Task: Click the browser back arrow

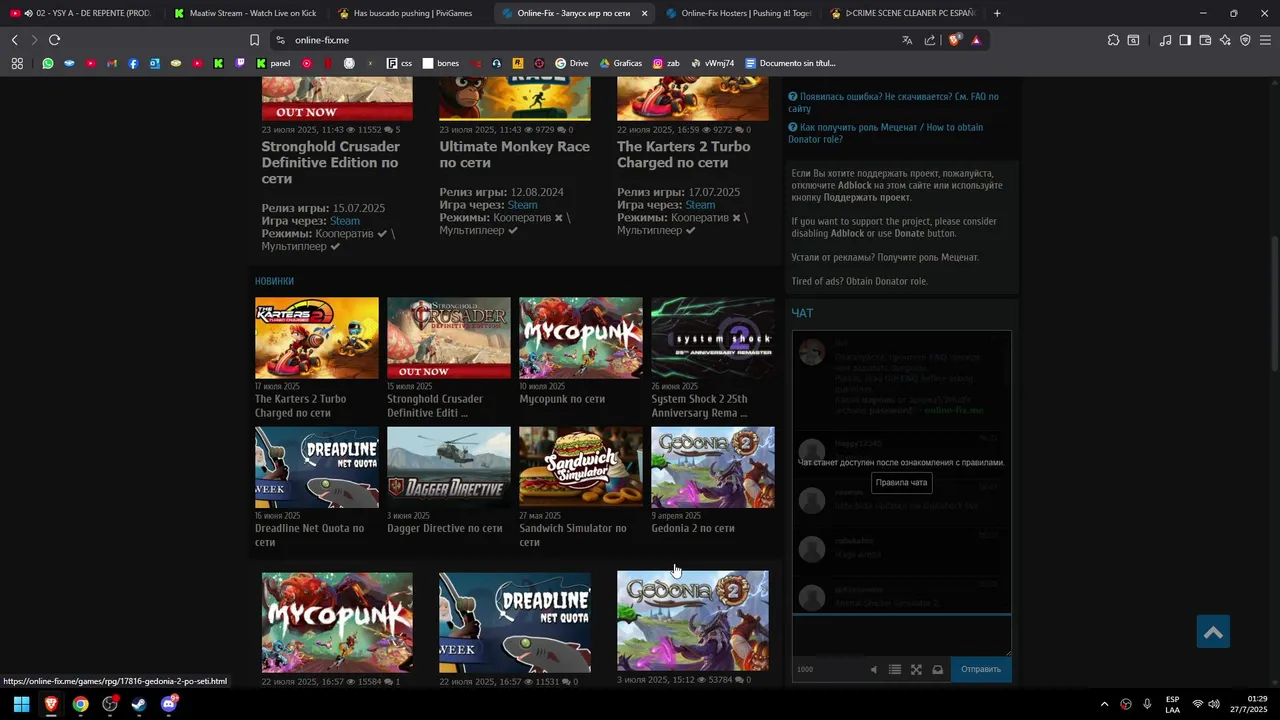Action: click(15, 40)
